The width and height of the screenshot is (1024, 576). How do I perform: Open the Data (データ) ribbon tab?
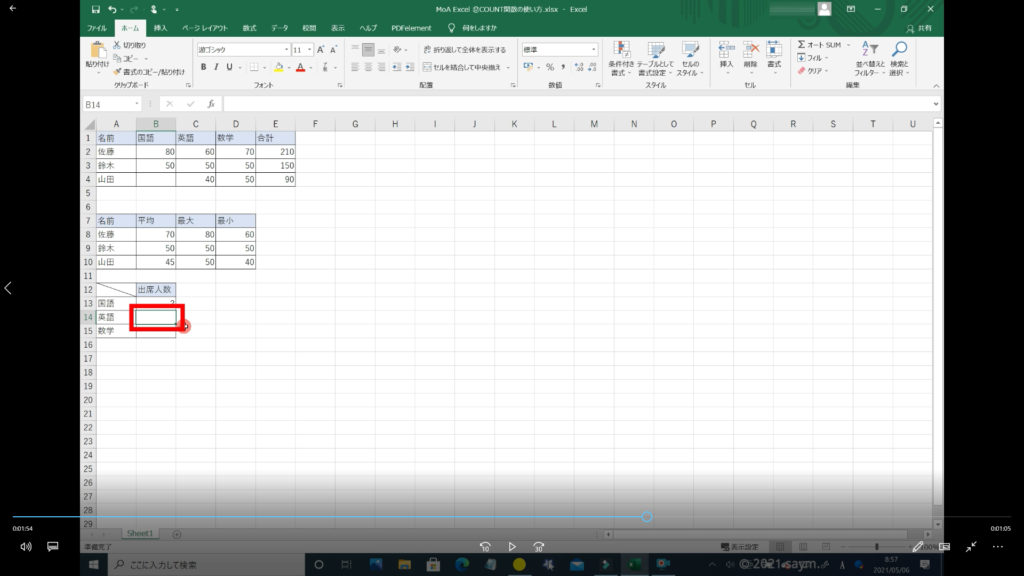(x=279, y=28)
